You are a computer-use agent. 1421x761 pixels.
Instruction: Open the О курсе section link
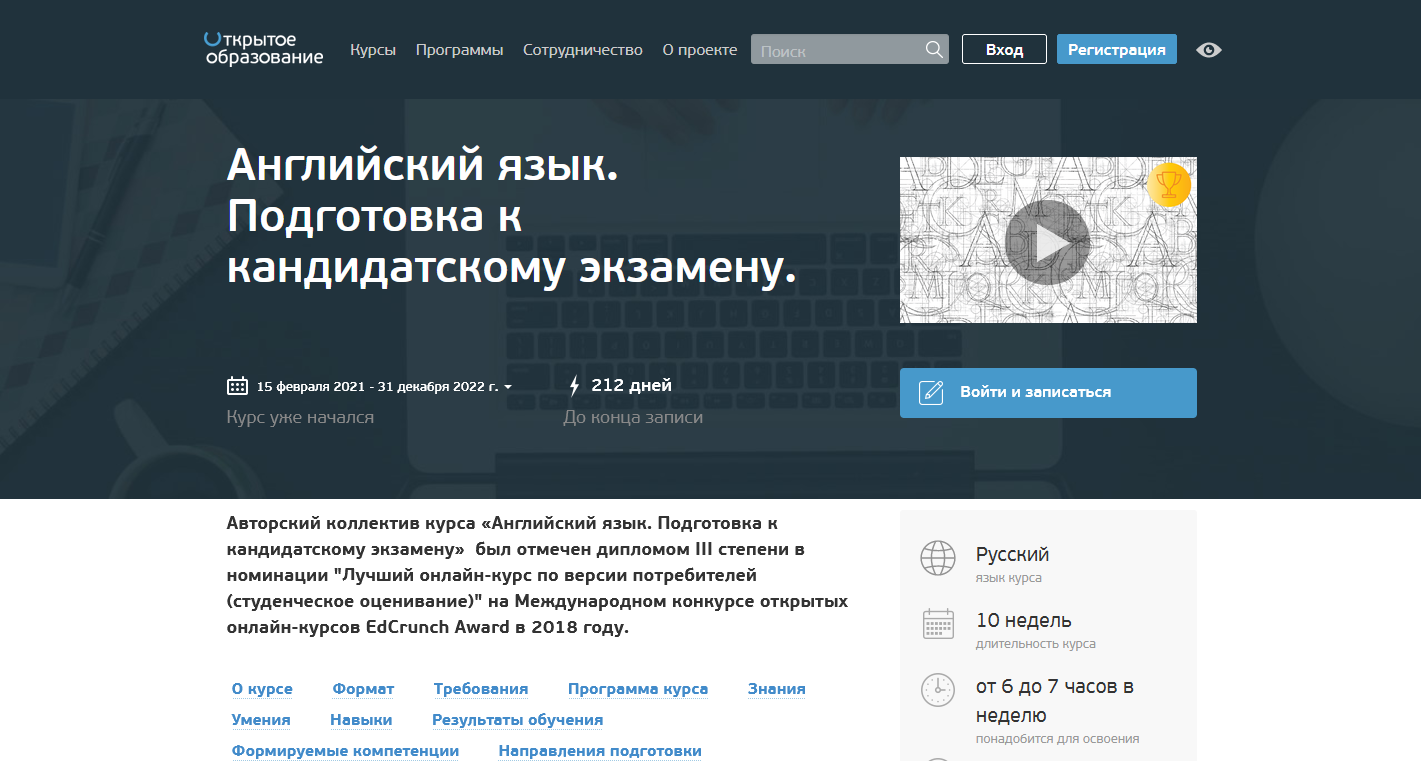point(259,688)
